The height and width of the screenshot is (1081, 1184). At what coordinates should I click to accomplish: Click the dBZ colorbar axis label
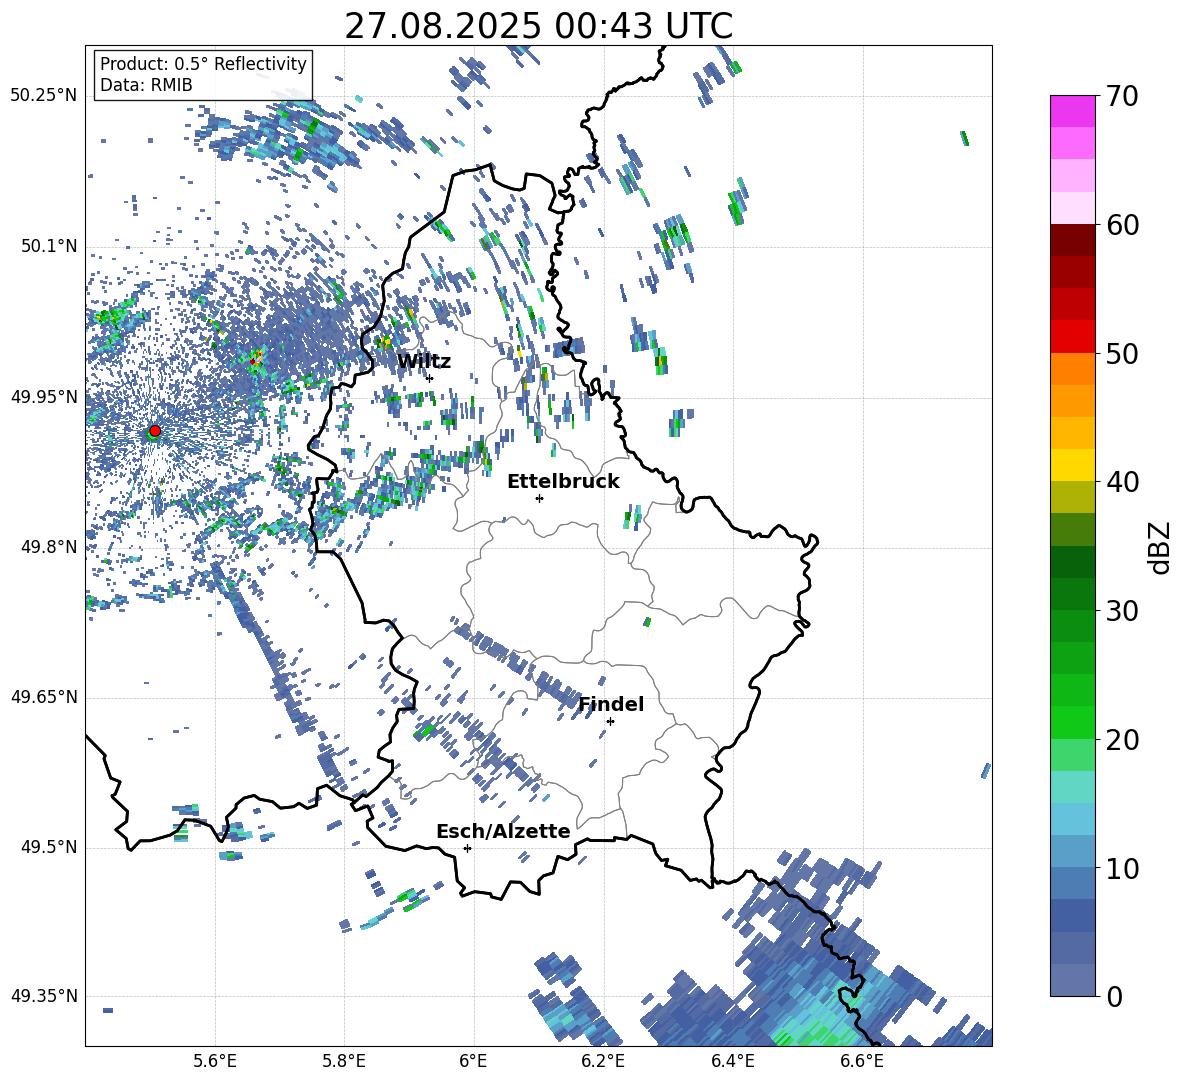click(x=1159, y=547)
